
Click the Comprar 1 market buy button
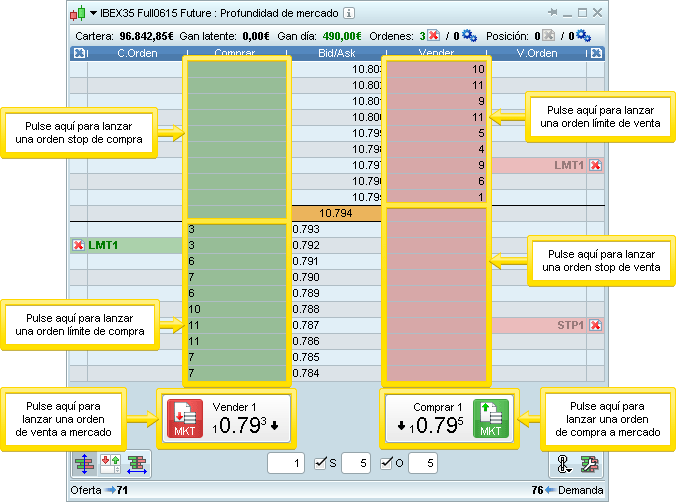pos(449,418)
